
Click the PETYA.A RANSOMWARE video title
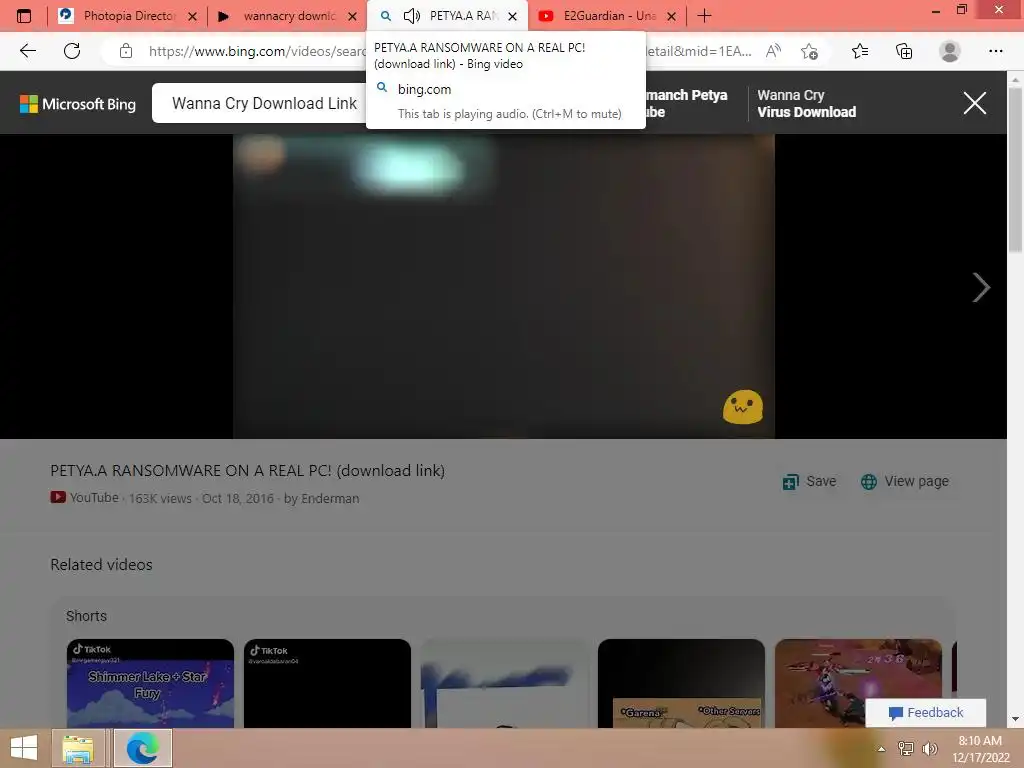click(248, 470)
